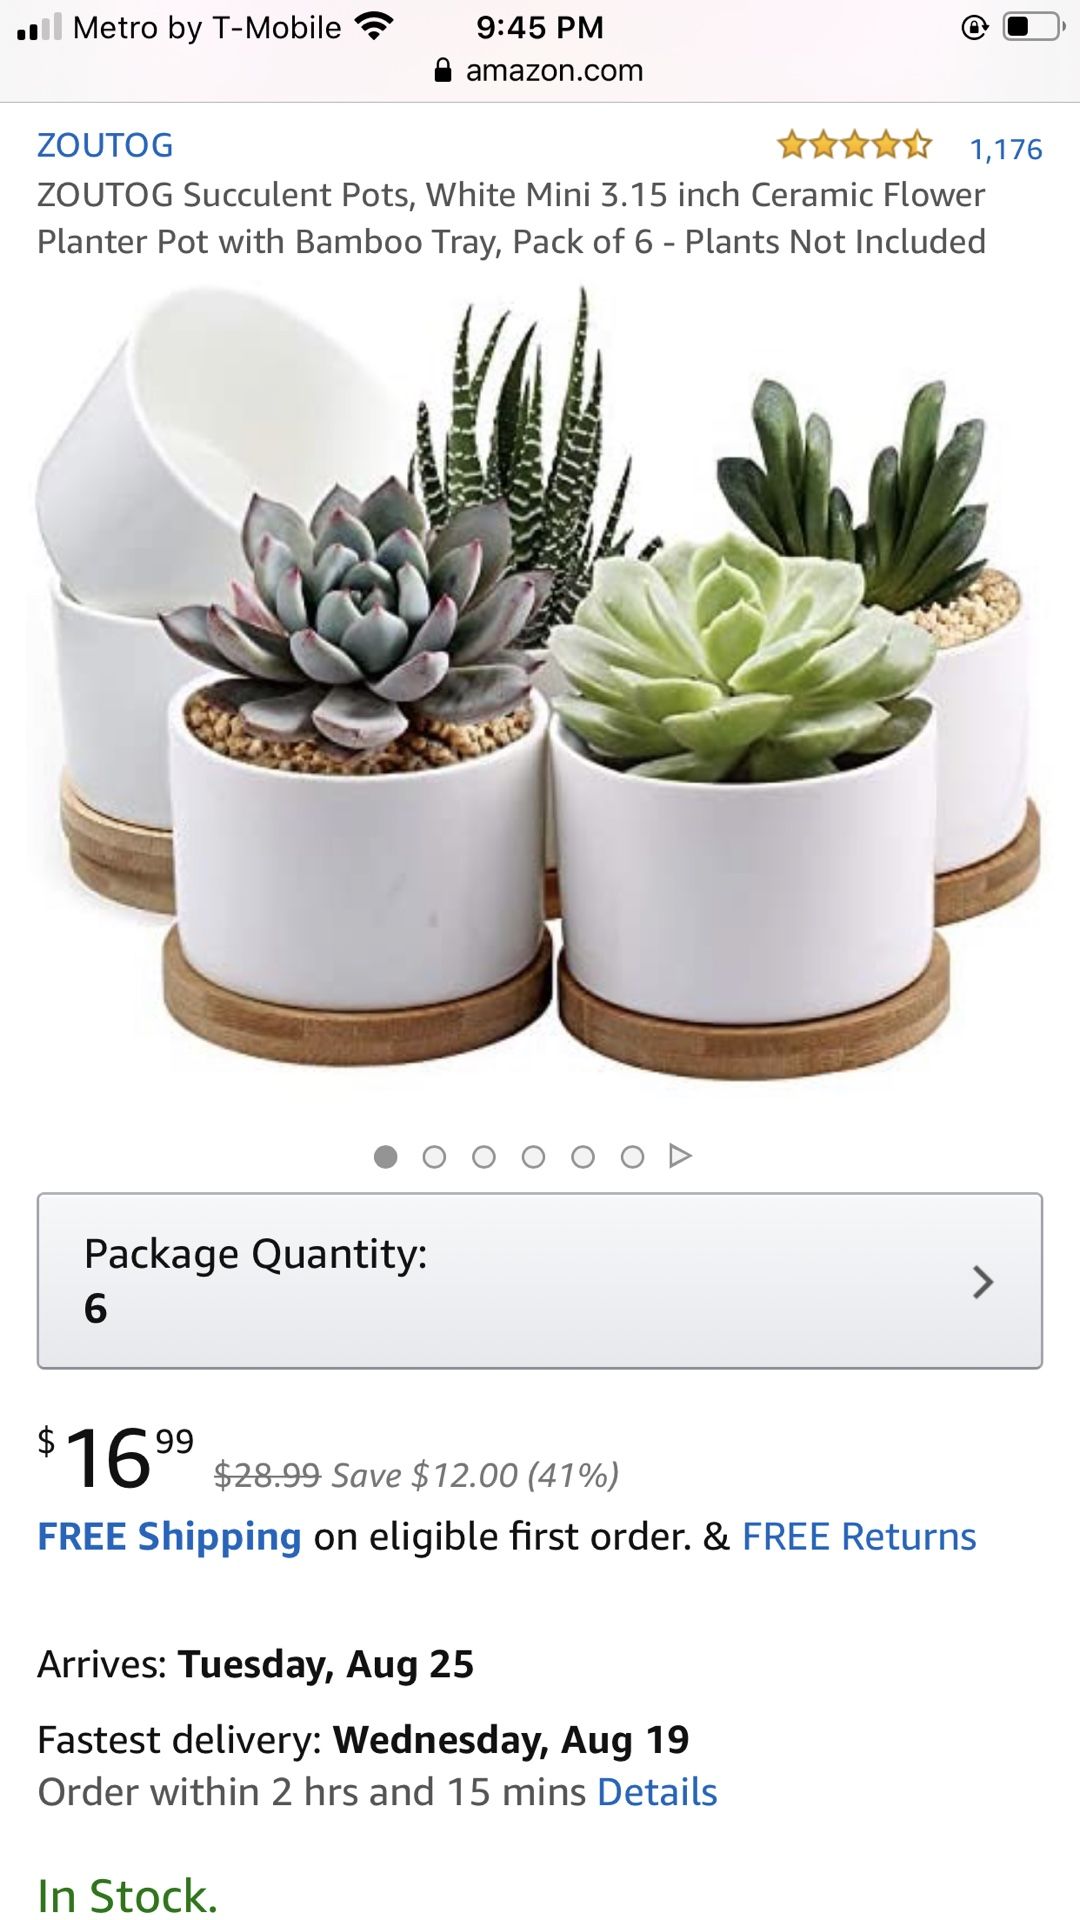Image resolution: width=1080 pixels, height=1920 pixels.
Task: Select the sixth image carousel dot
Action: (632, 1157)
